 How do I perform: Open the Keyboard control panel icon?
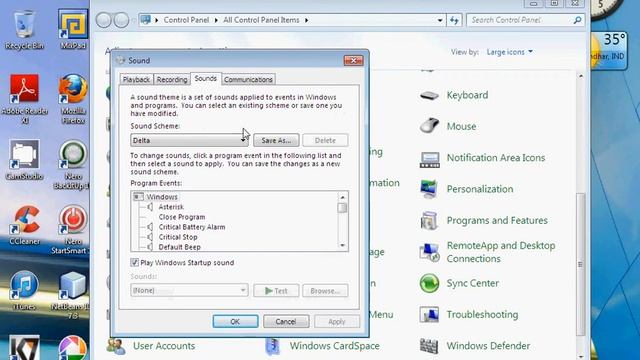(x=429, y=96)
